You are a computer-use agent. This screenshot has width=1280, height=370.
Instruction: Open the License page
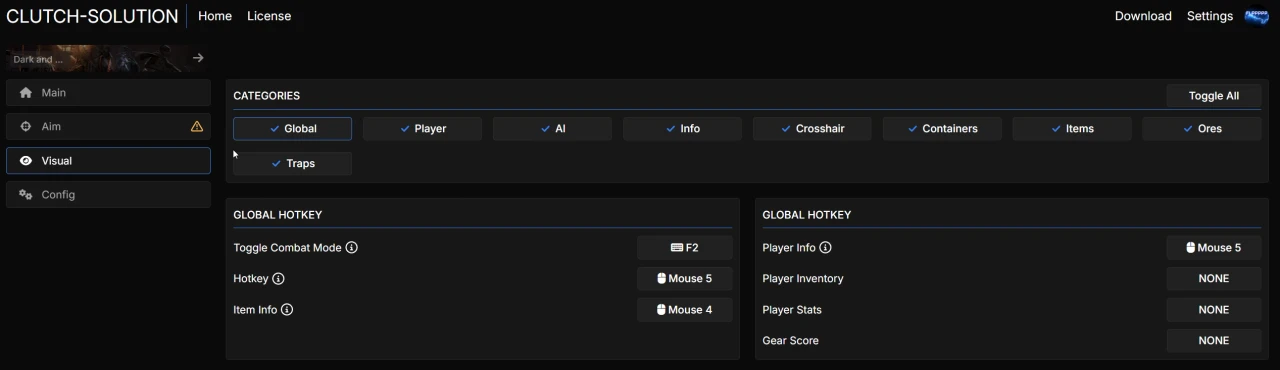269,16
